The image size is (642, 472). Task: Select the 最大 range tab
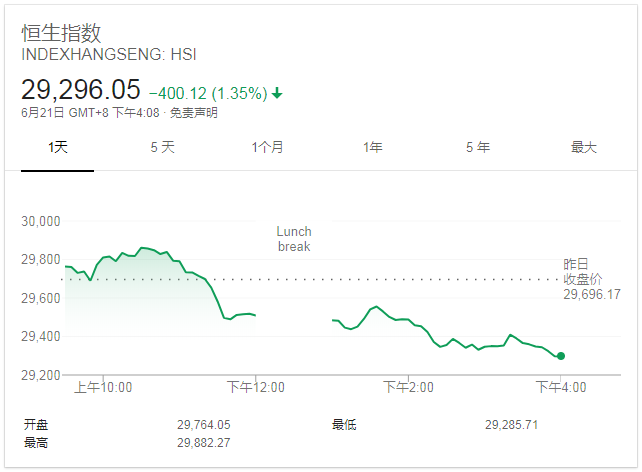click(x=584, y=147)
